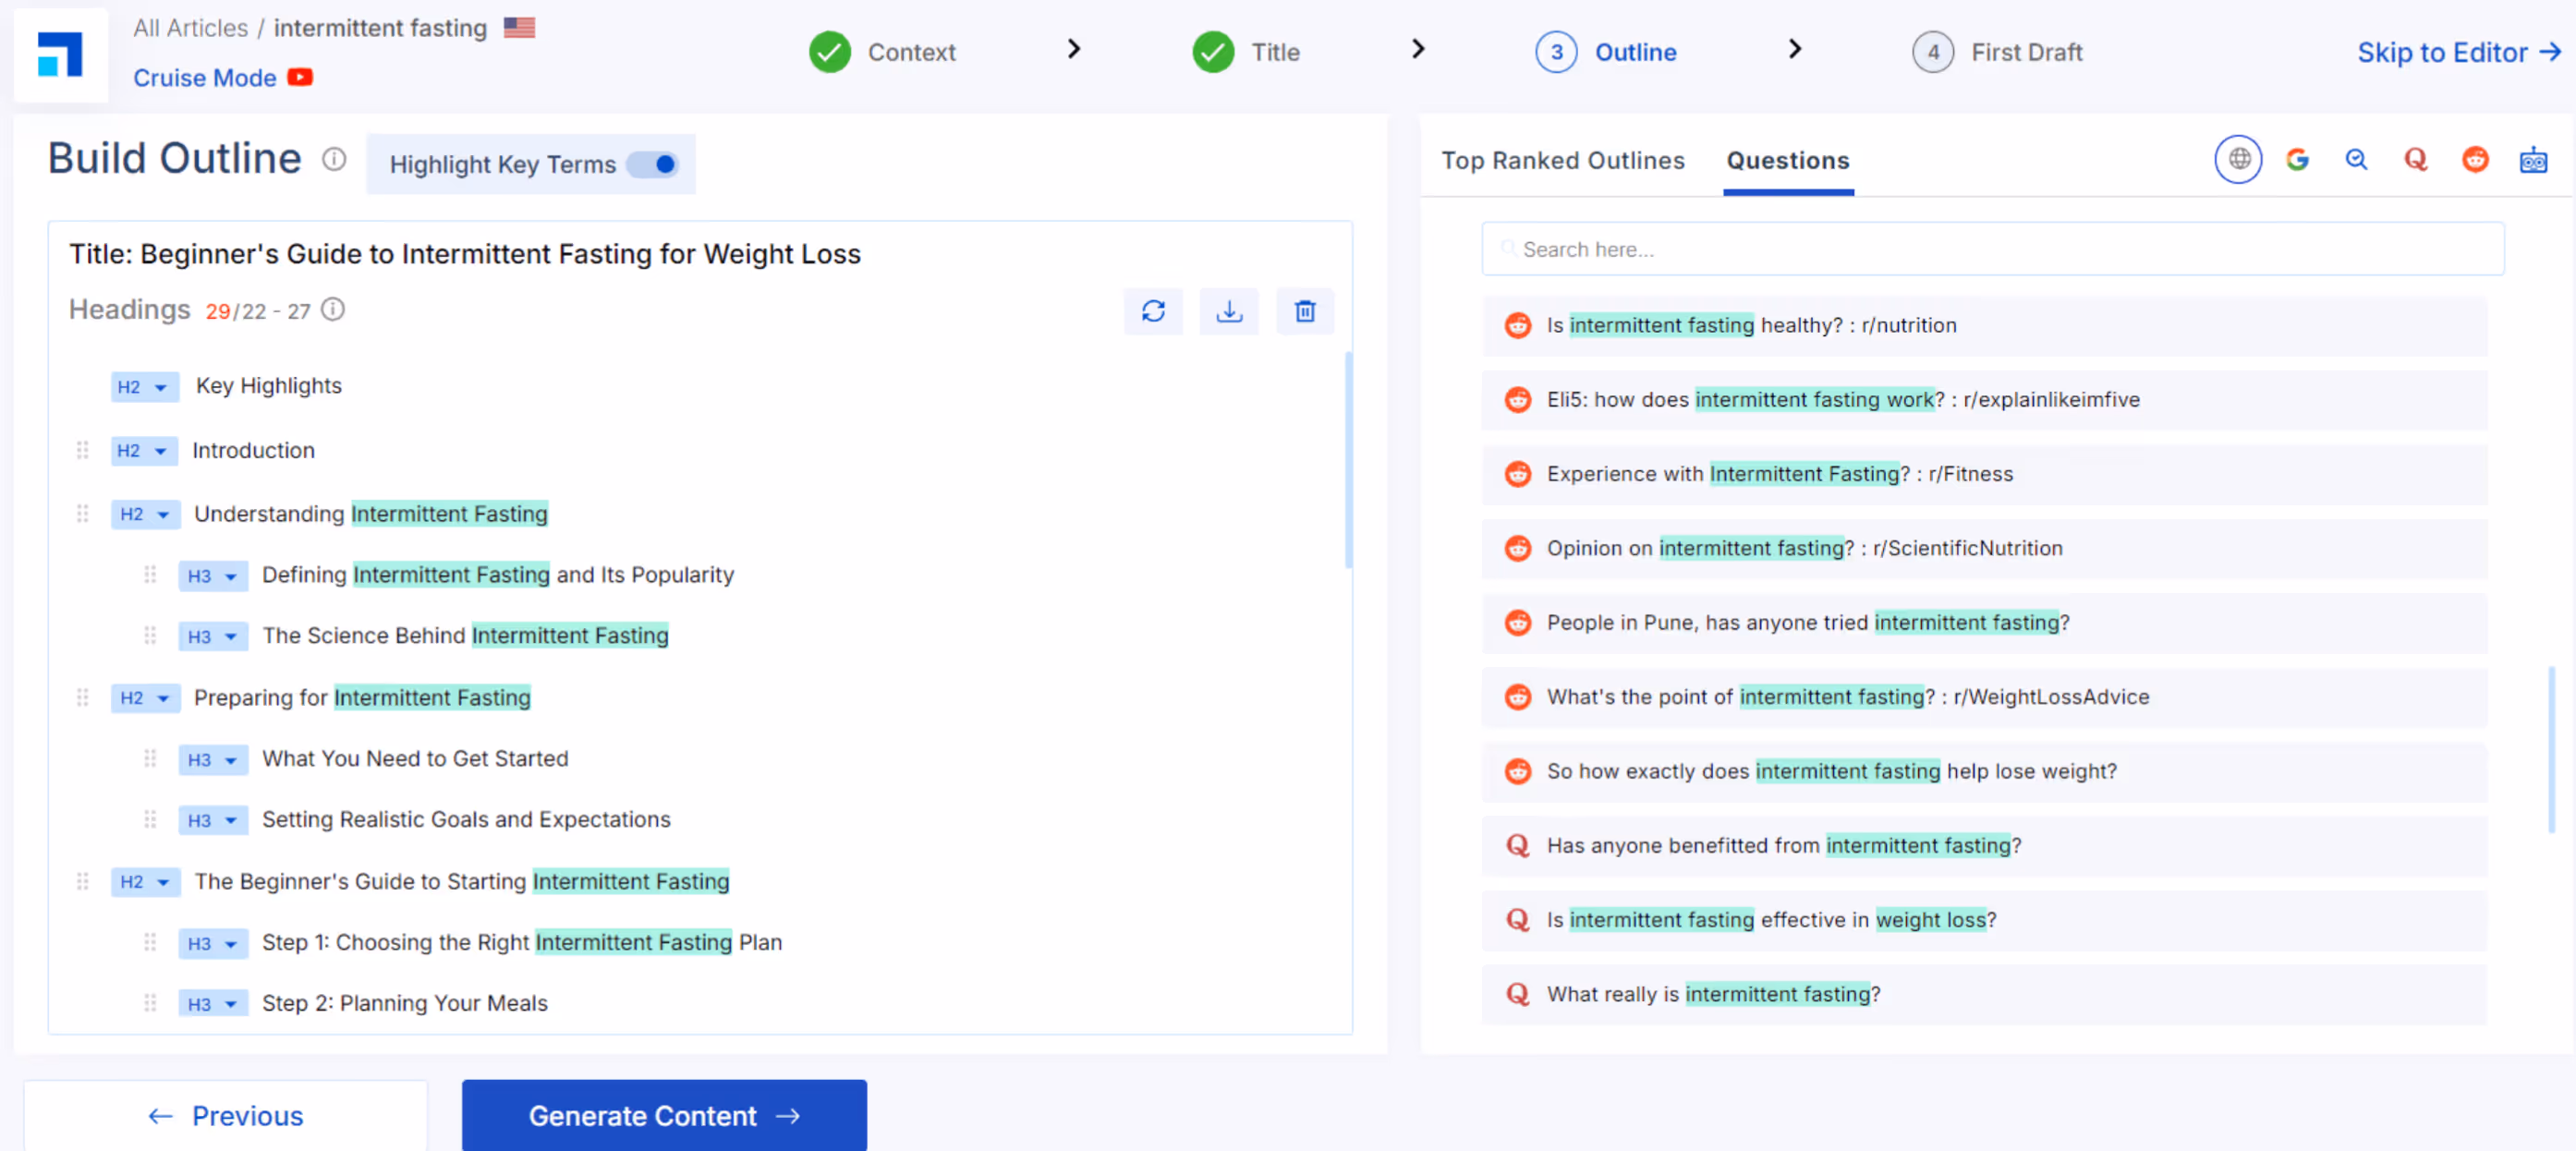Click the Build Outline info icon
This screenshot has height=1151, width=2576.
click(334, 159)
